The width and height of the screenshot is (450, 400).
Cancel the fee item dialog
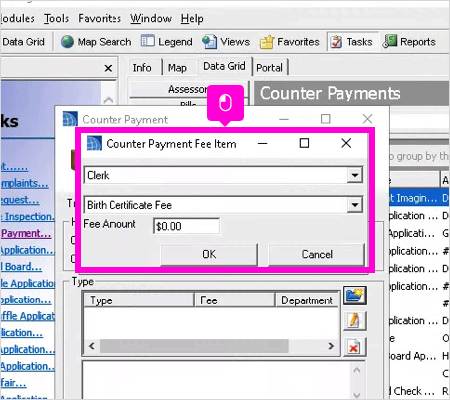tap(317, 254)
